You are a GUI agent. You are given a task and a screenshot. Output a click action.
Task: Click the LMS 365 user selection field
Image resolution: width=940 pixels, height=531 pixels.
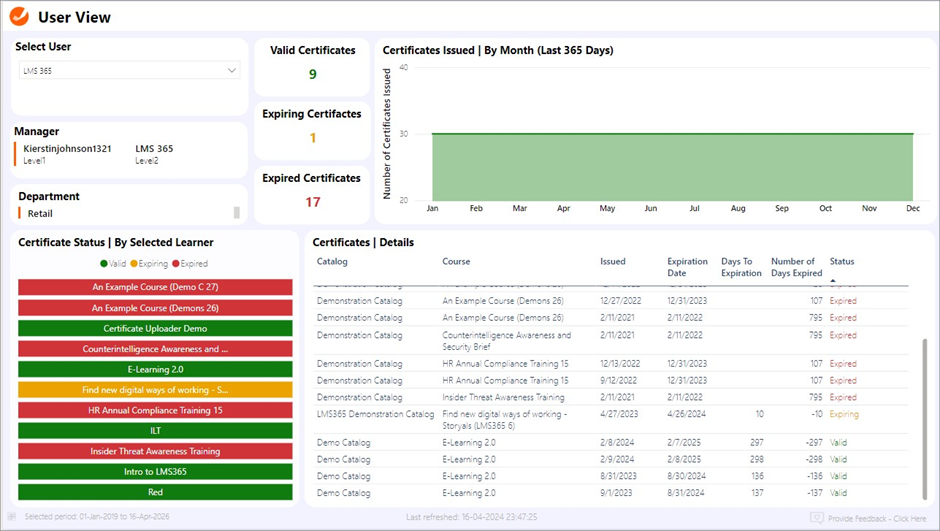coord(120,71)
